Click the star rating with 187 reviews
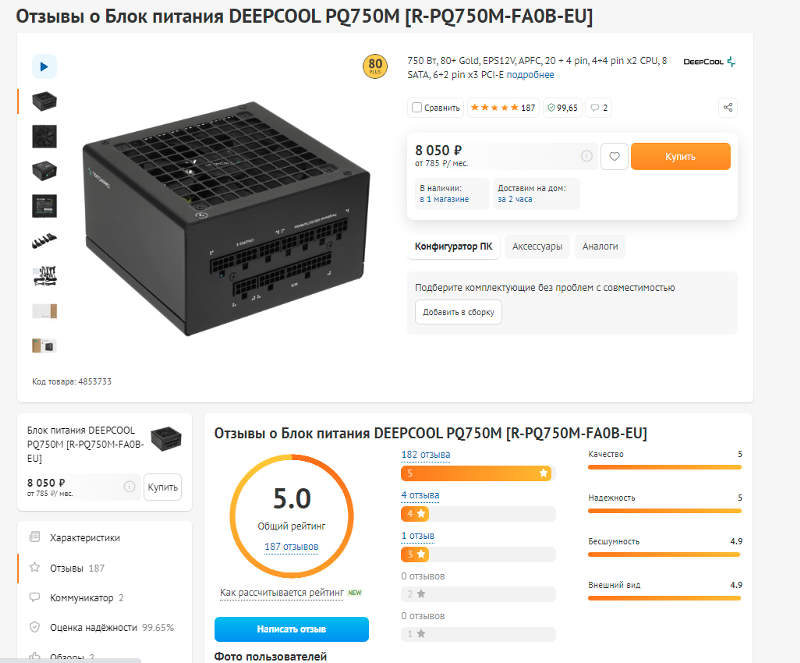 (x=503, y=108)
